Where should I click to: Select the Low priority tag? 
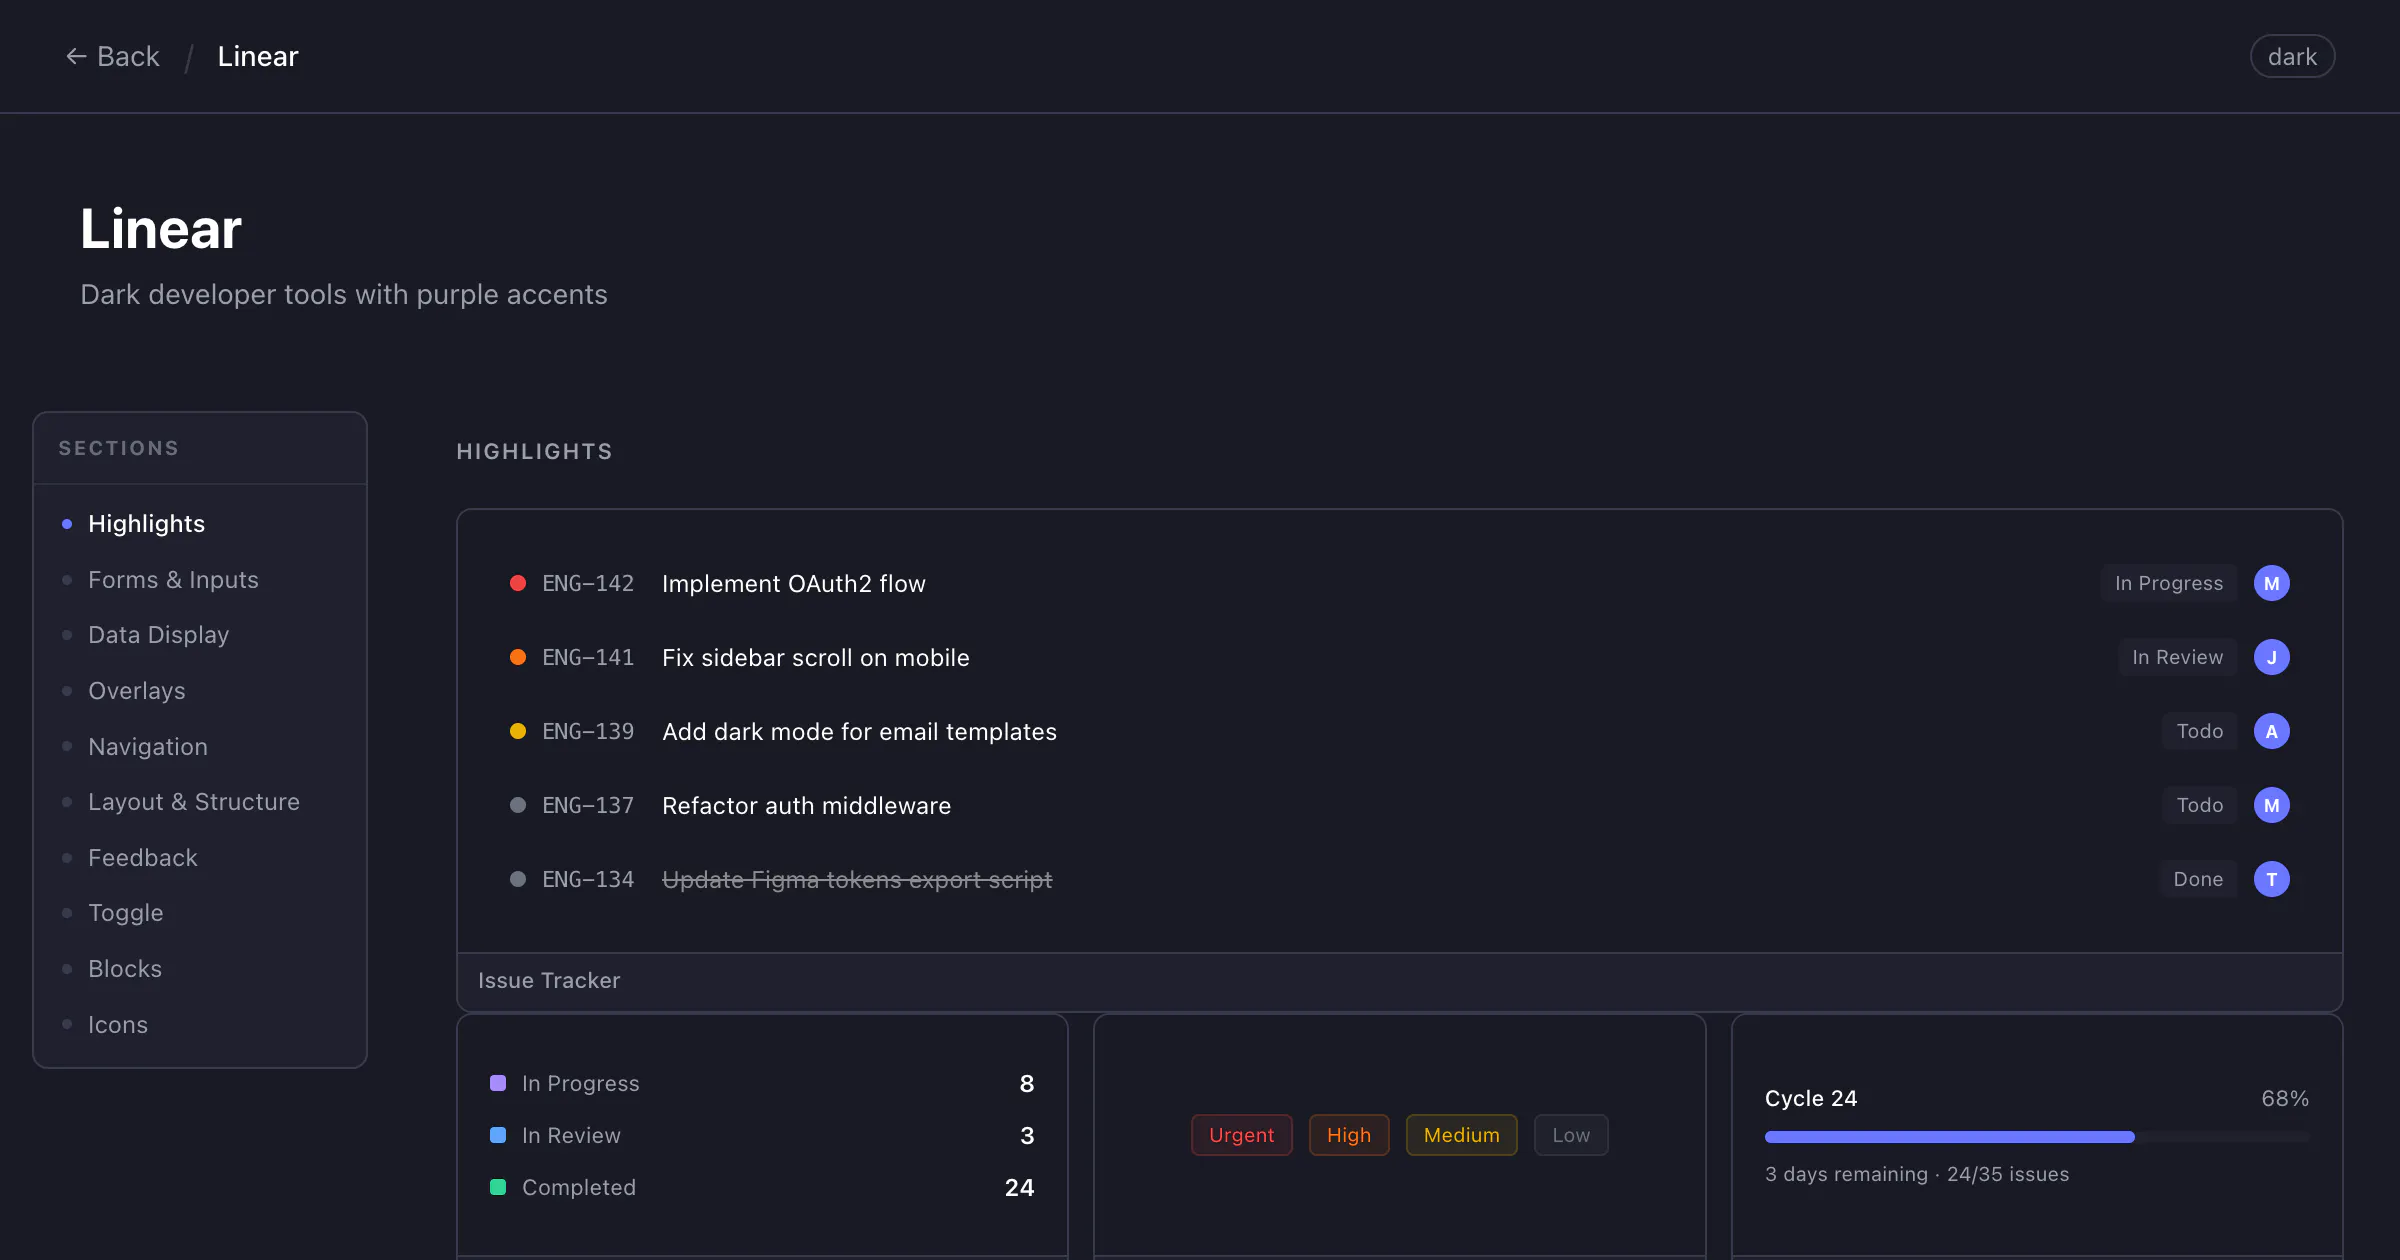click(x=1571, y=1135)
